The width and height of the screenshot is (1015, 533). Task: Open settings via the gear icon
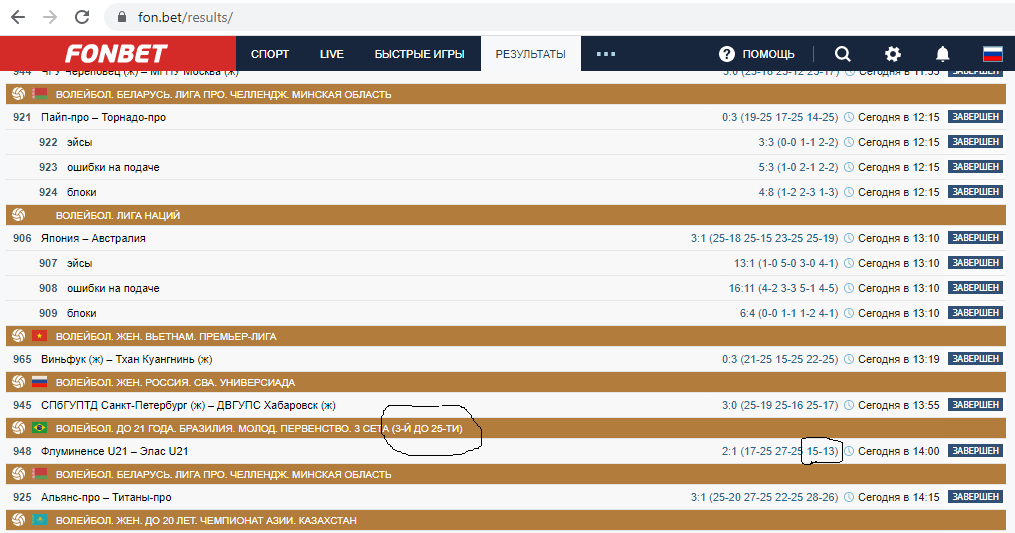(x=892, y=54)
